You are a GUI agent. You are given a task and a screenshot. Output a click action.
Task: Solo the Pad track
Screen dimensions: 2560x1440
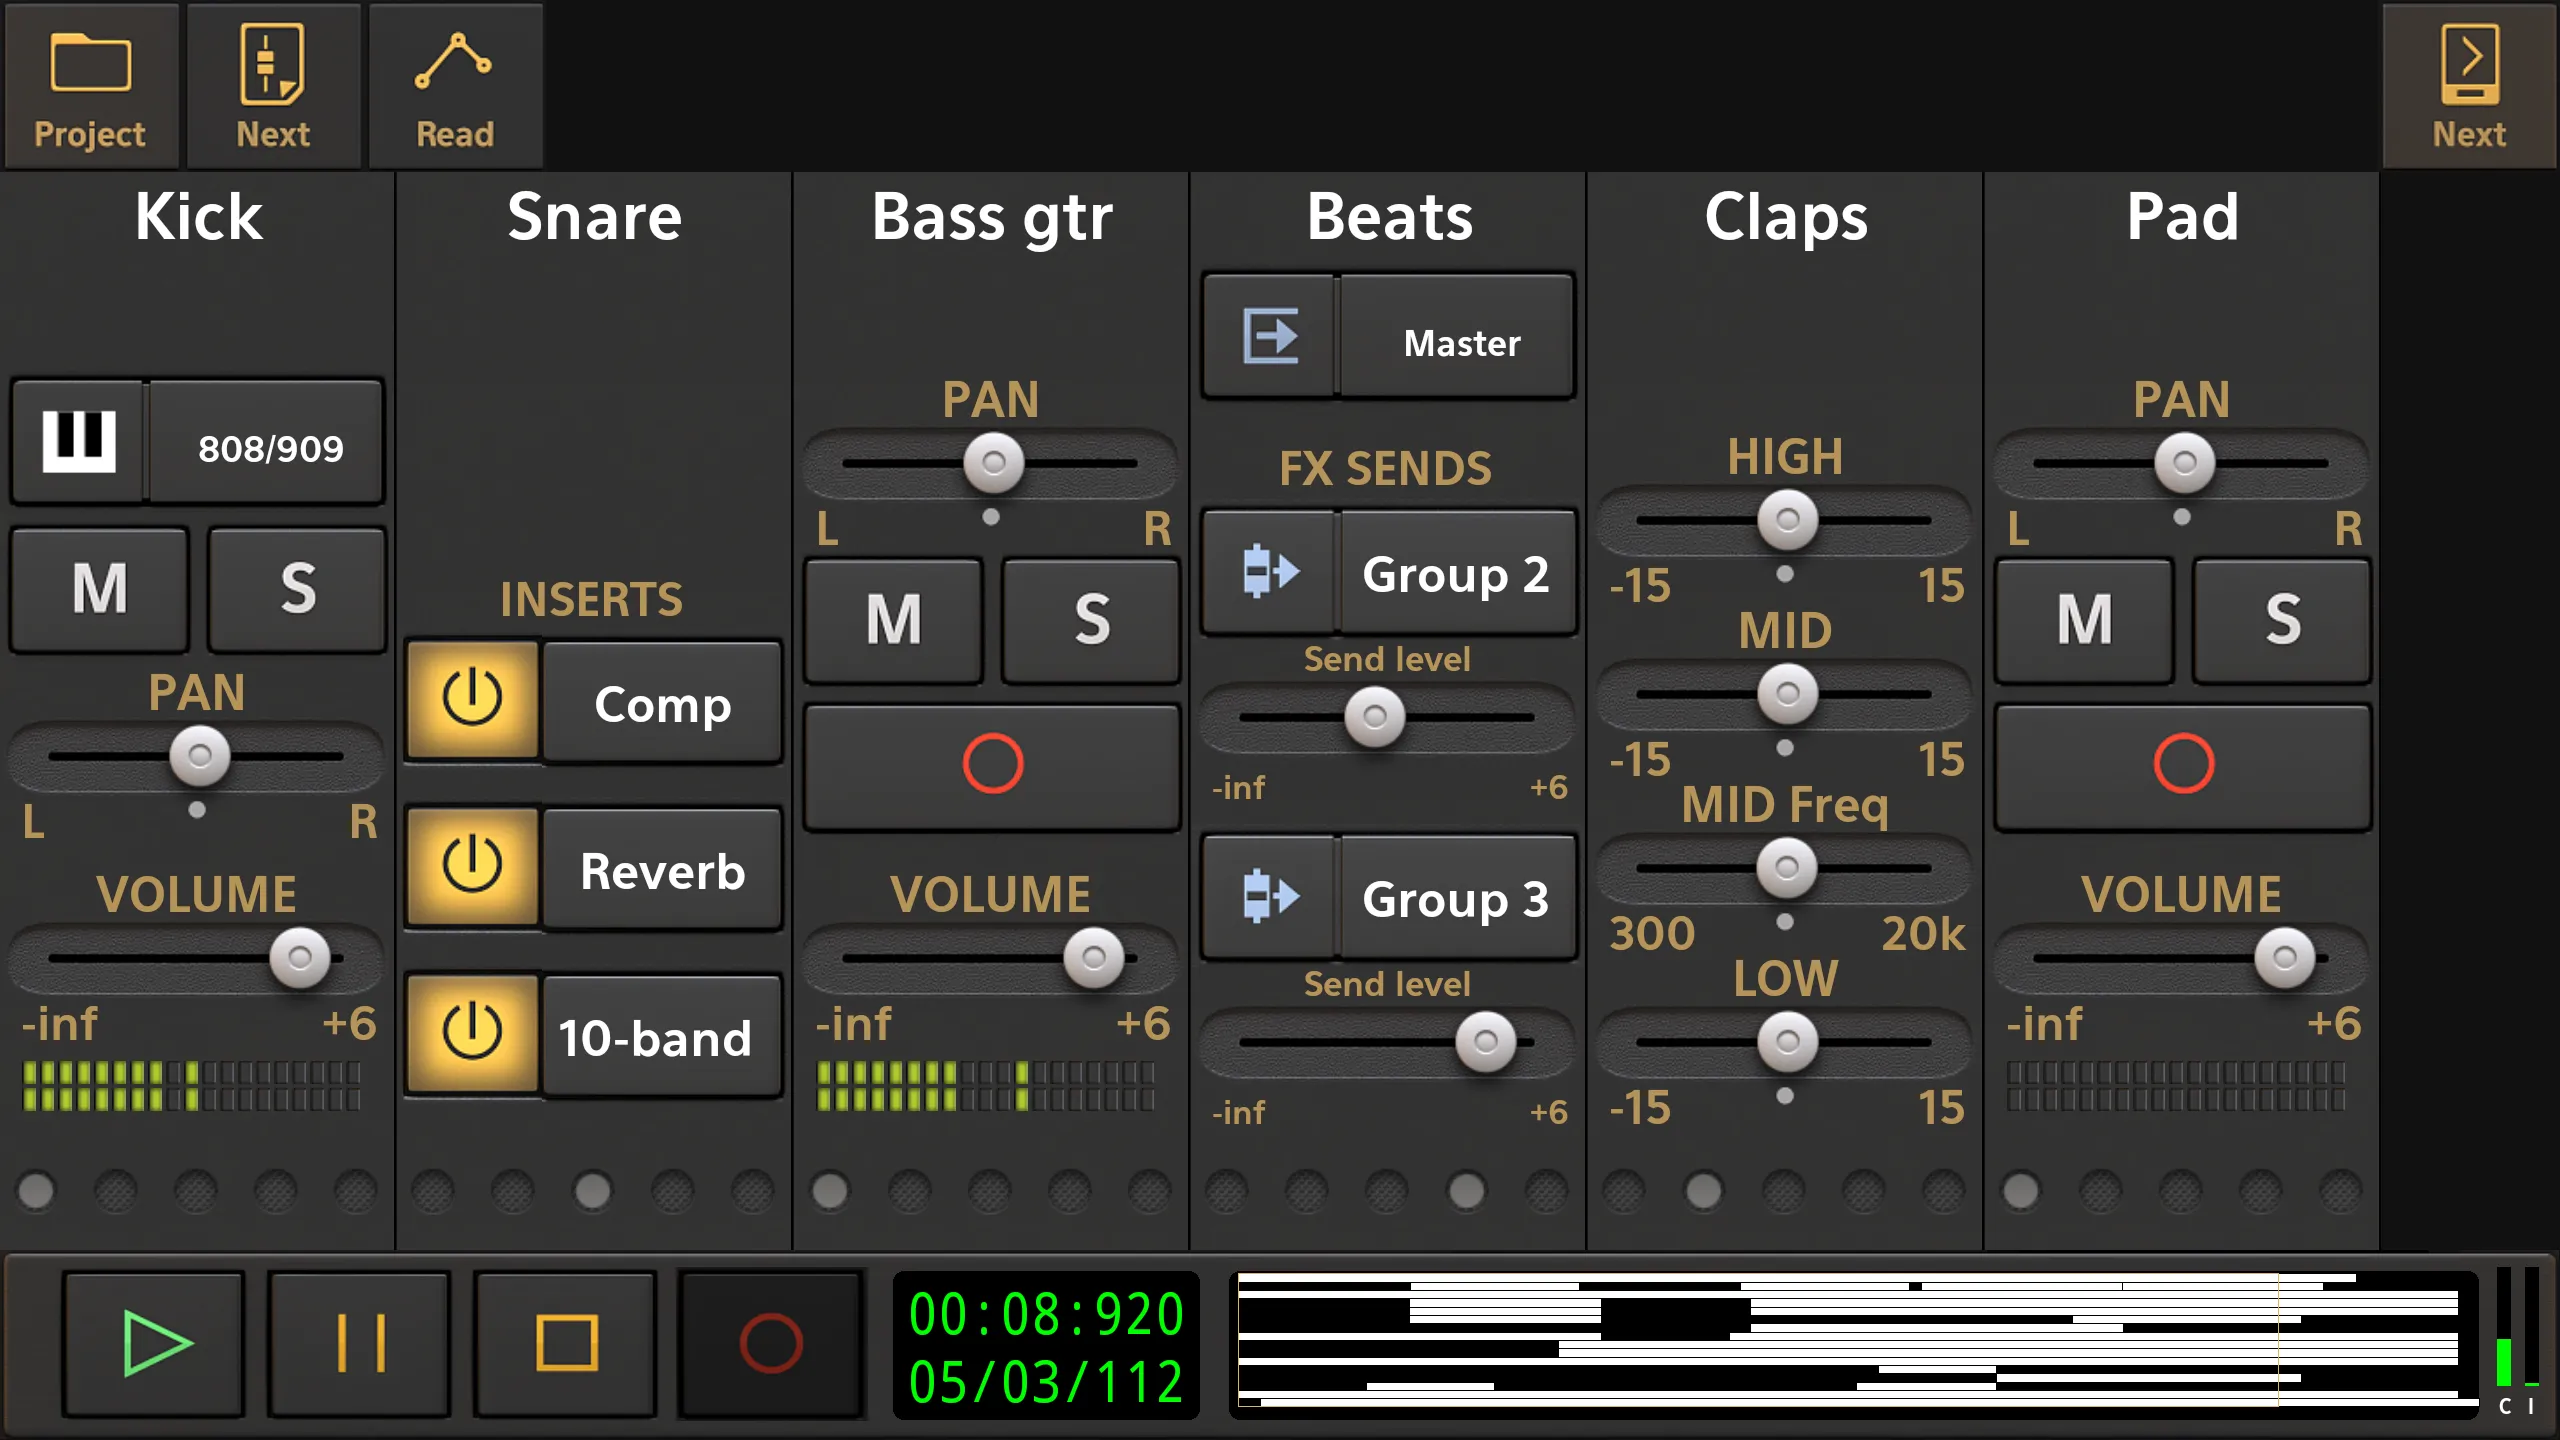pyautogui.click(x=2282, y=621)
